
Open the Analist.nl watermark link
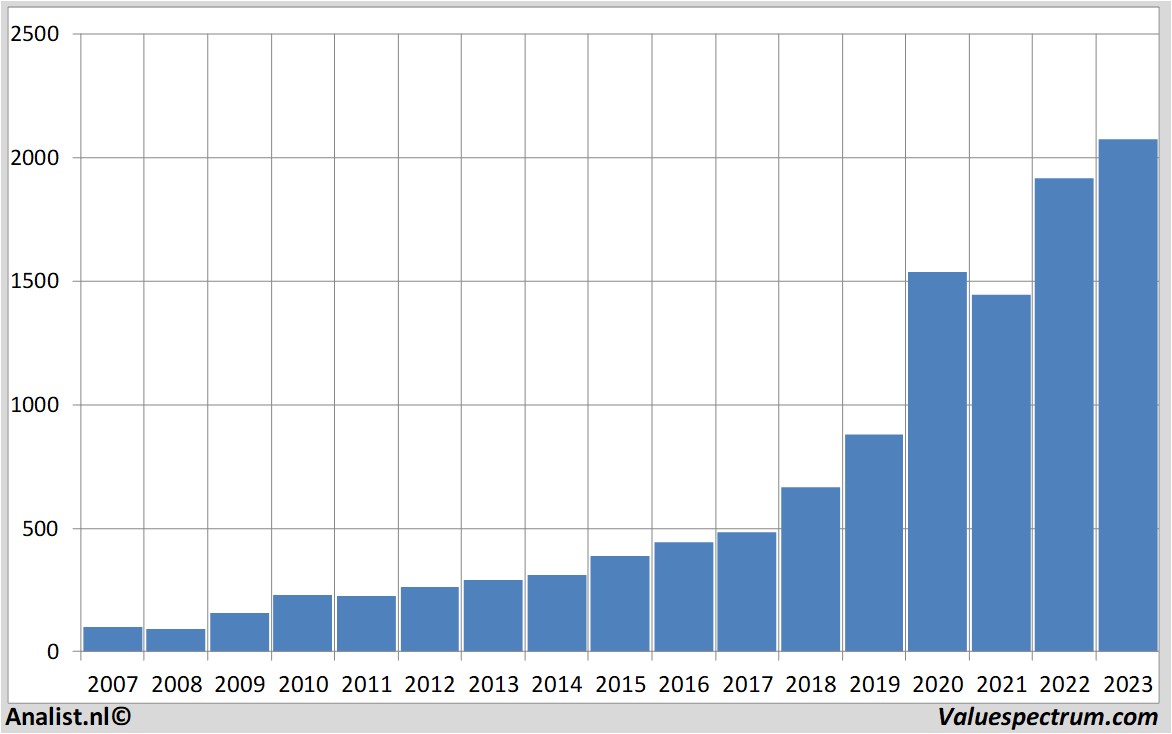click(68, 717)
